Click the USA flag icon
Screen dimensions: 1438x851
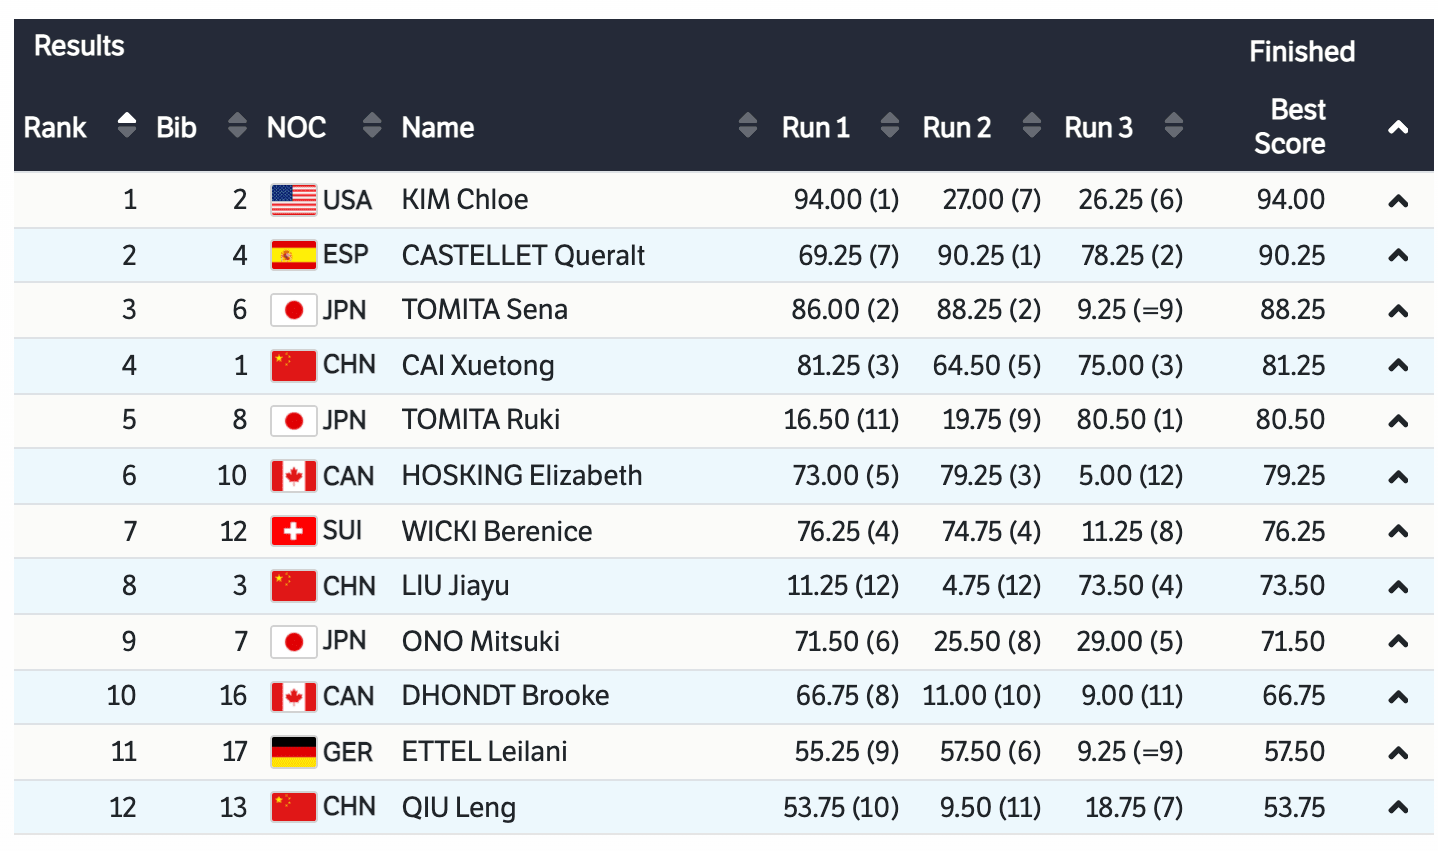click(293, 200)
